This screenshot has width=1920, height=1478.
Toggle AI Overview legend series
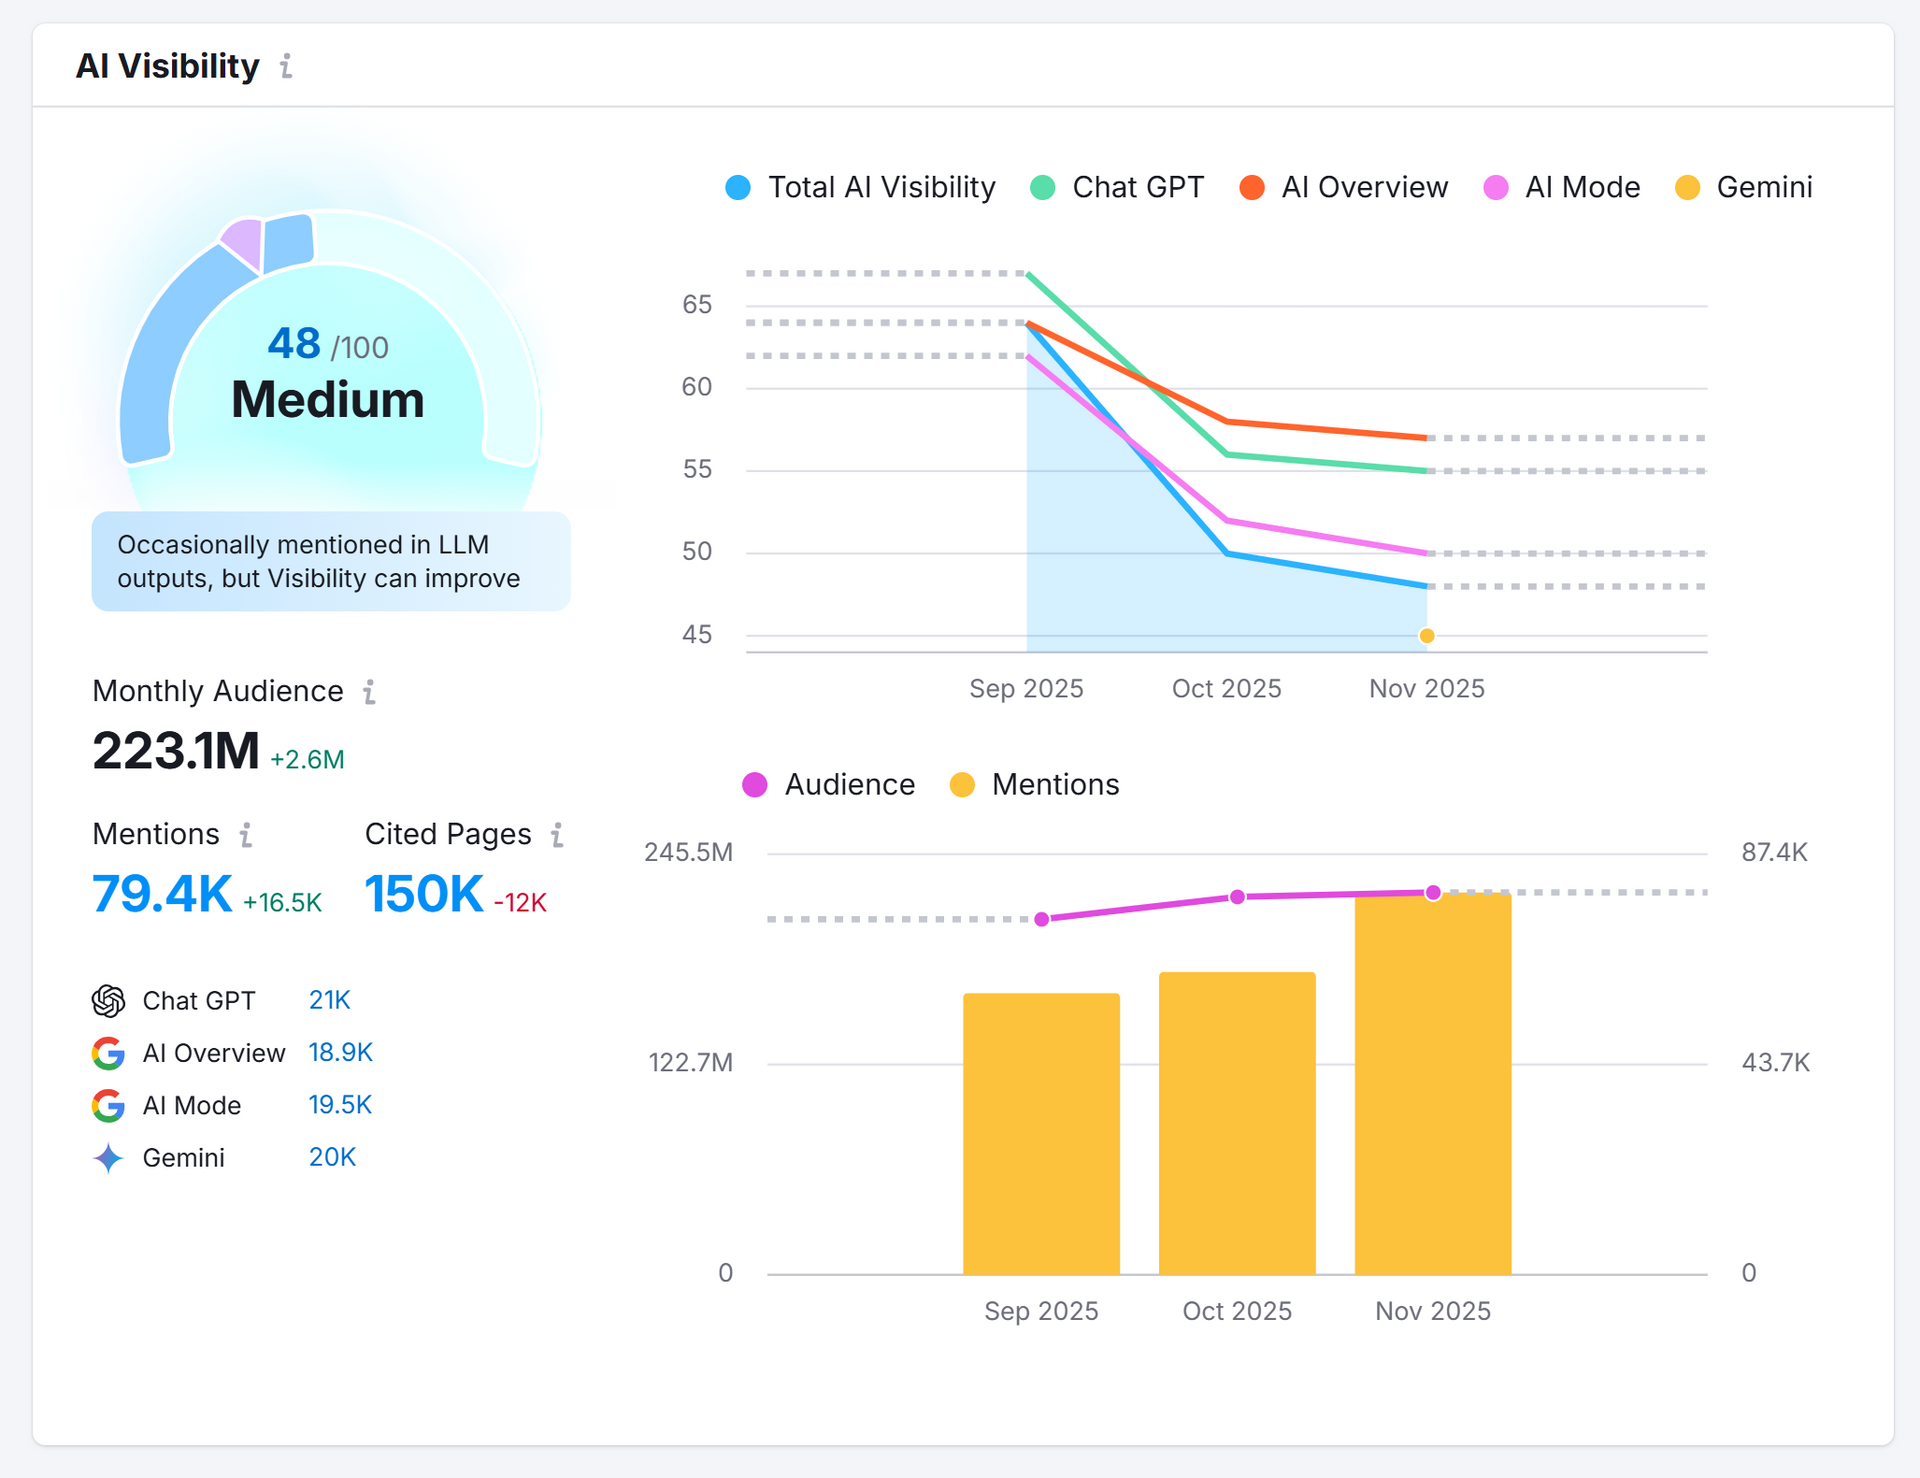pos(1343,188)
